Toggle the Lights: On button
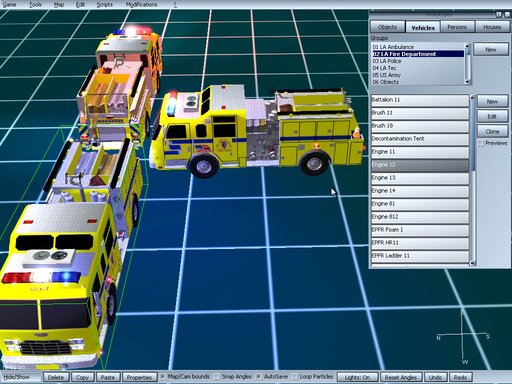 click(x=357, y=377)
